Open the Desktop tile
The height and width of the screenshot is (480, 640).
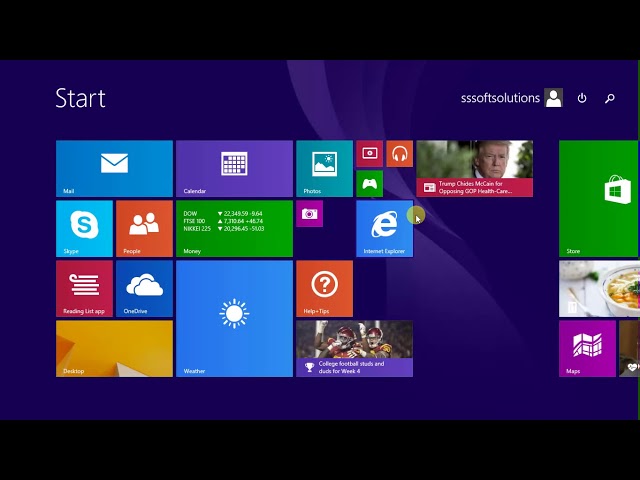[x=114, y=349]
